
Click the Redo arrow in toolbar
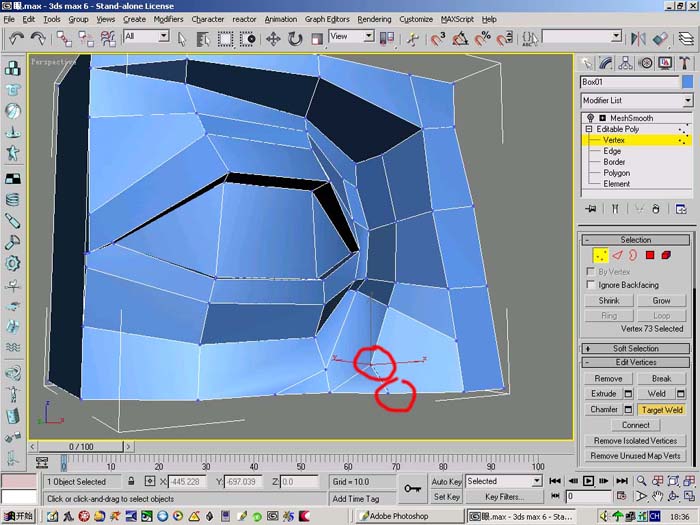pyautogui.click(x=38, y=39)
